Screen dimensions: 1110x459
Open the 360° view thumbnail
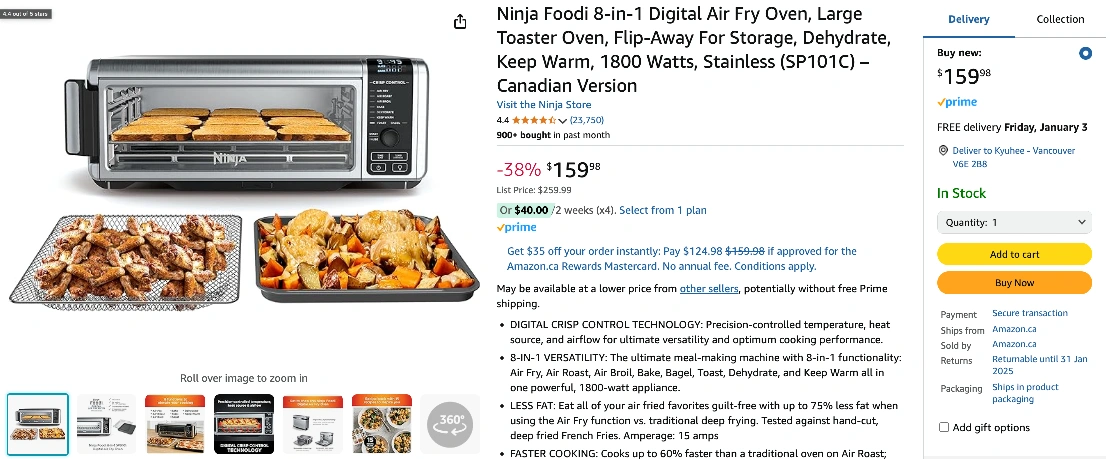tap(449, 423)
